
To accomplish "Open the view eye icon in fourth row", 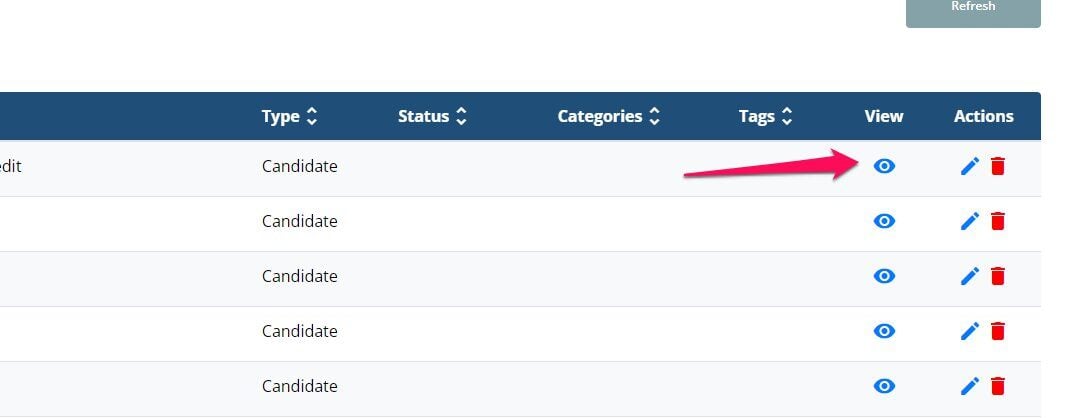I will click(x=884, y=331).
